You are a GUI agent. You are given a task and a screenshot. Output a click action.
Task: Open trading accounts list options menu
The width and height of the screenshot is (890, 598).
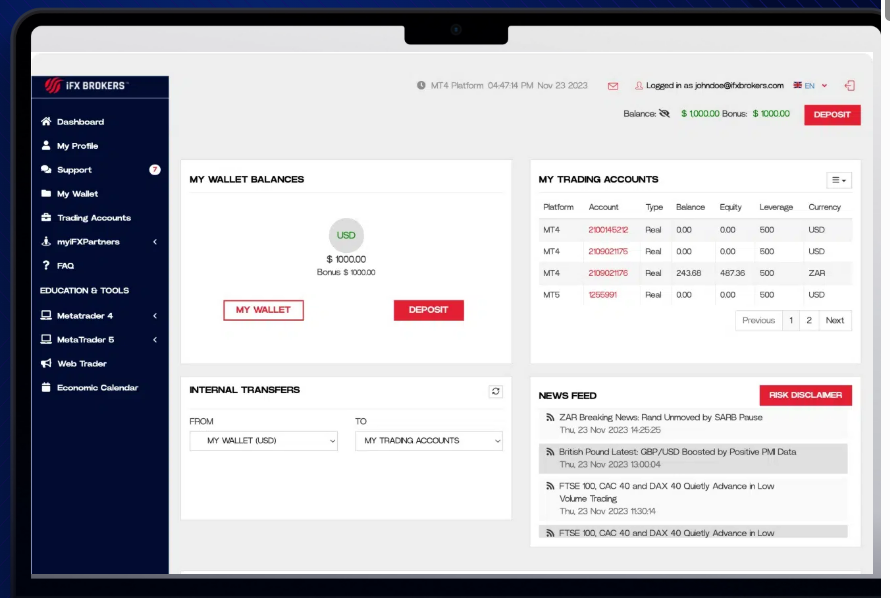pyautogui.click(x=838, y=180)
